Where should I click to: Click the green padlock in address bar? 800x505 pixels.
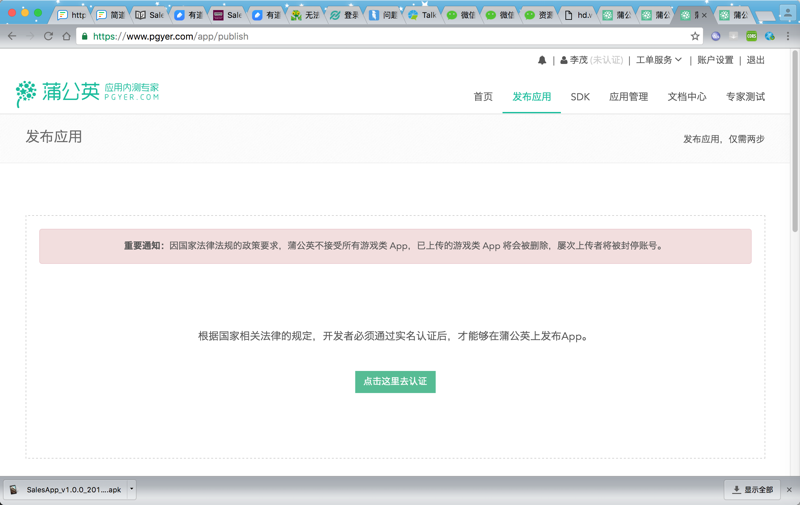85,36
